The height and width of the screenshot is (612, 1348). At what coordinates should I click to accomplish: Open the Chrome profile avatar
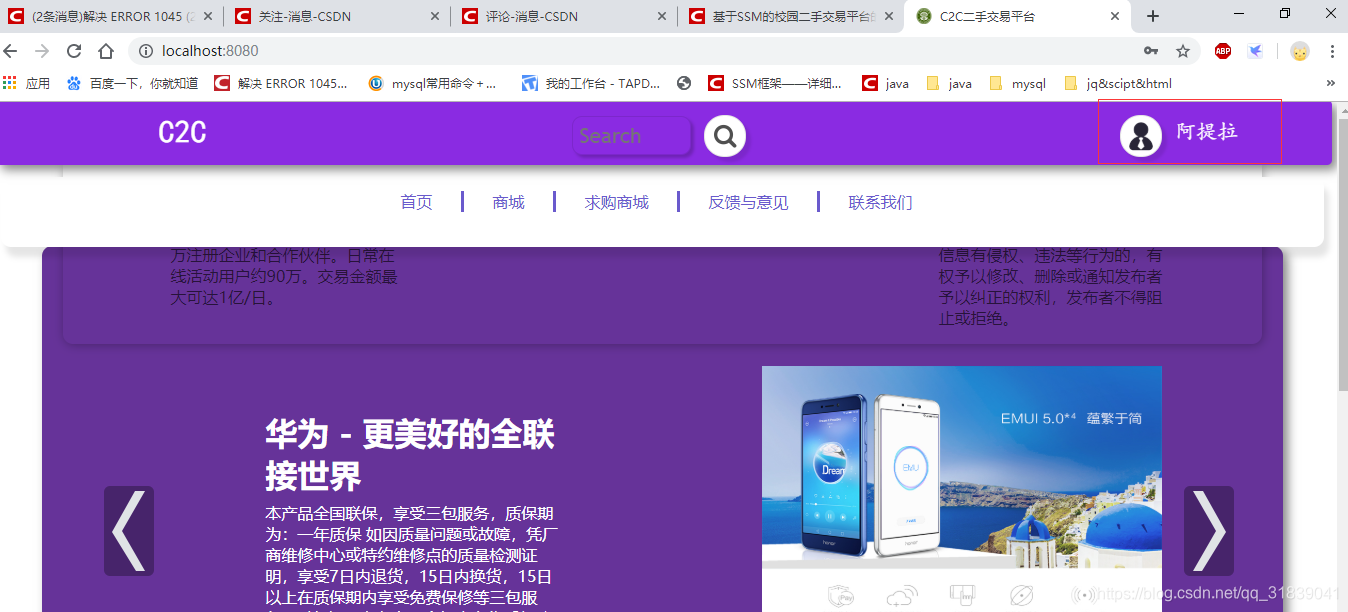click(1299, 51)
